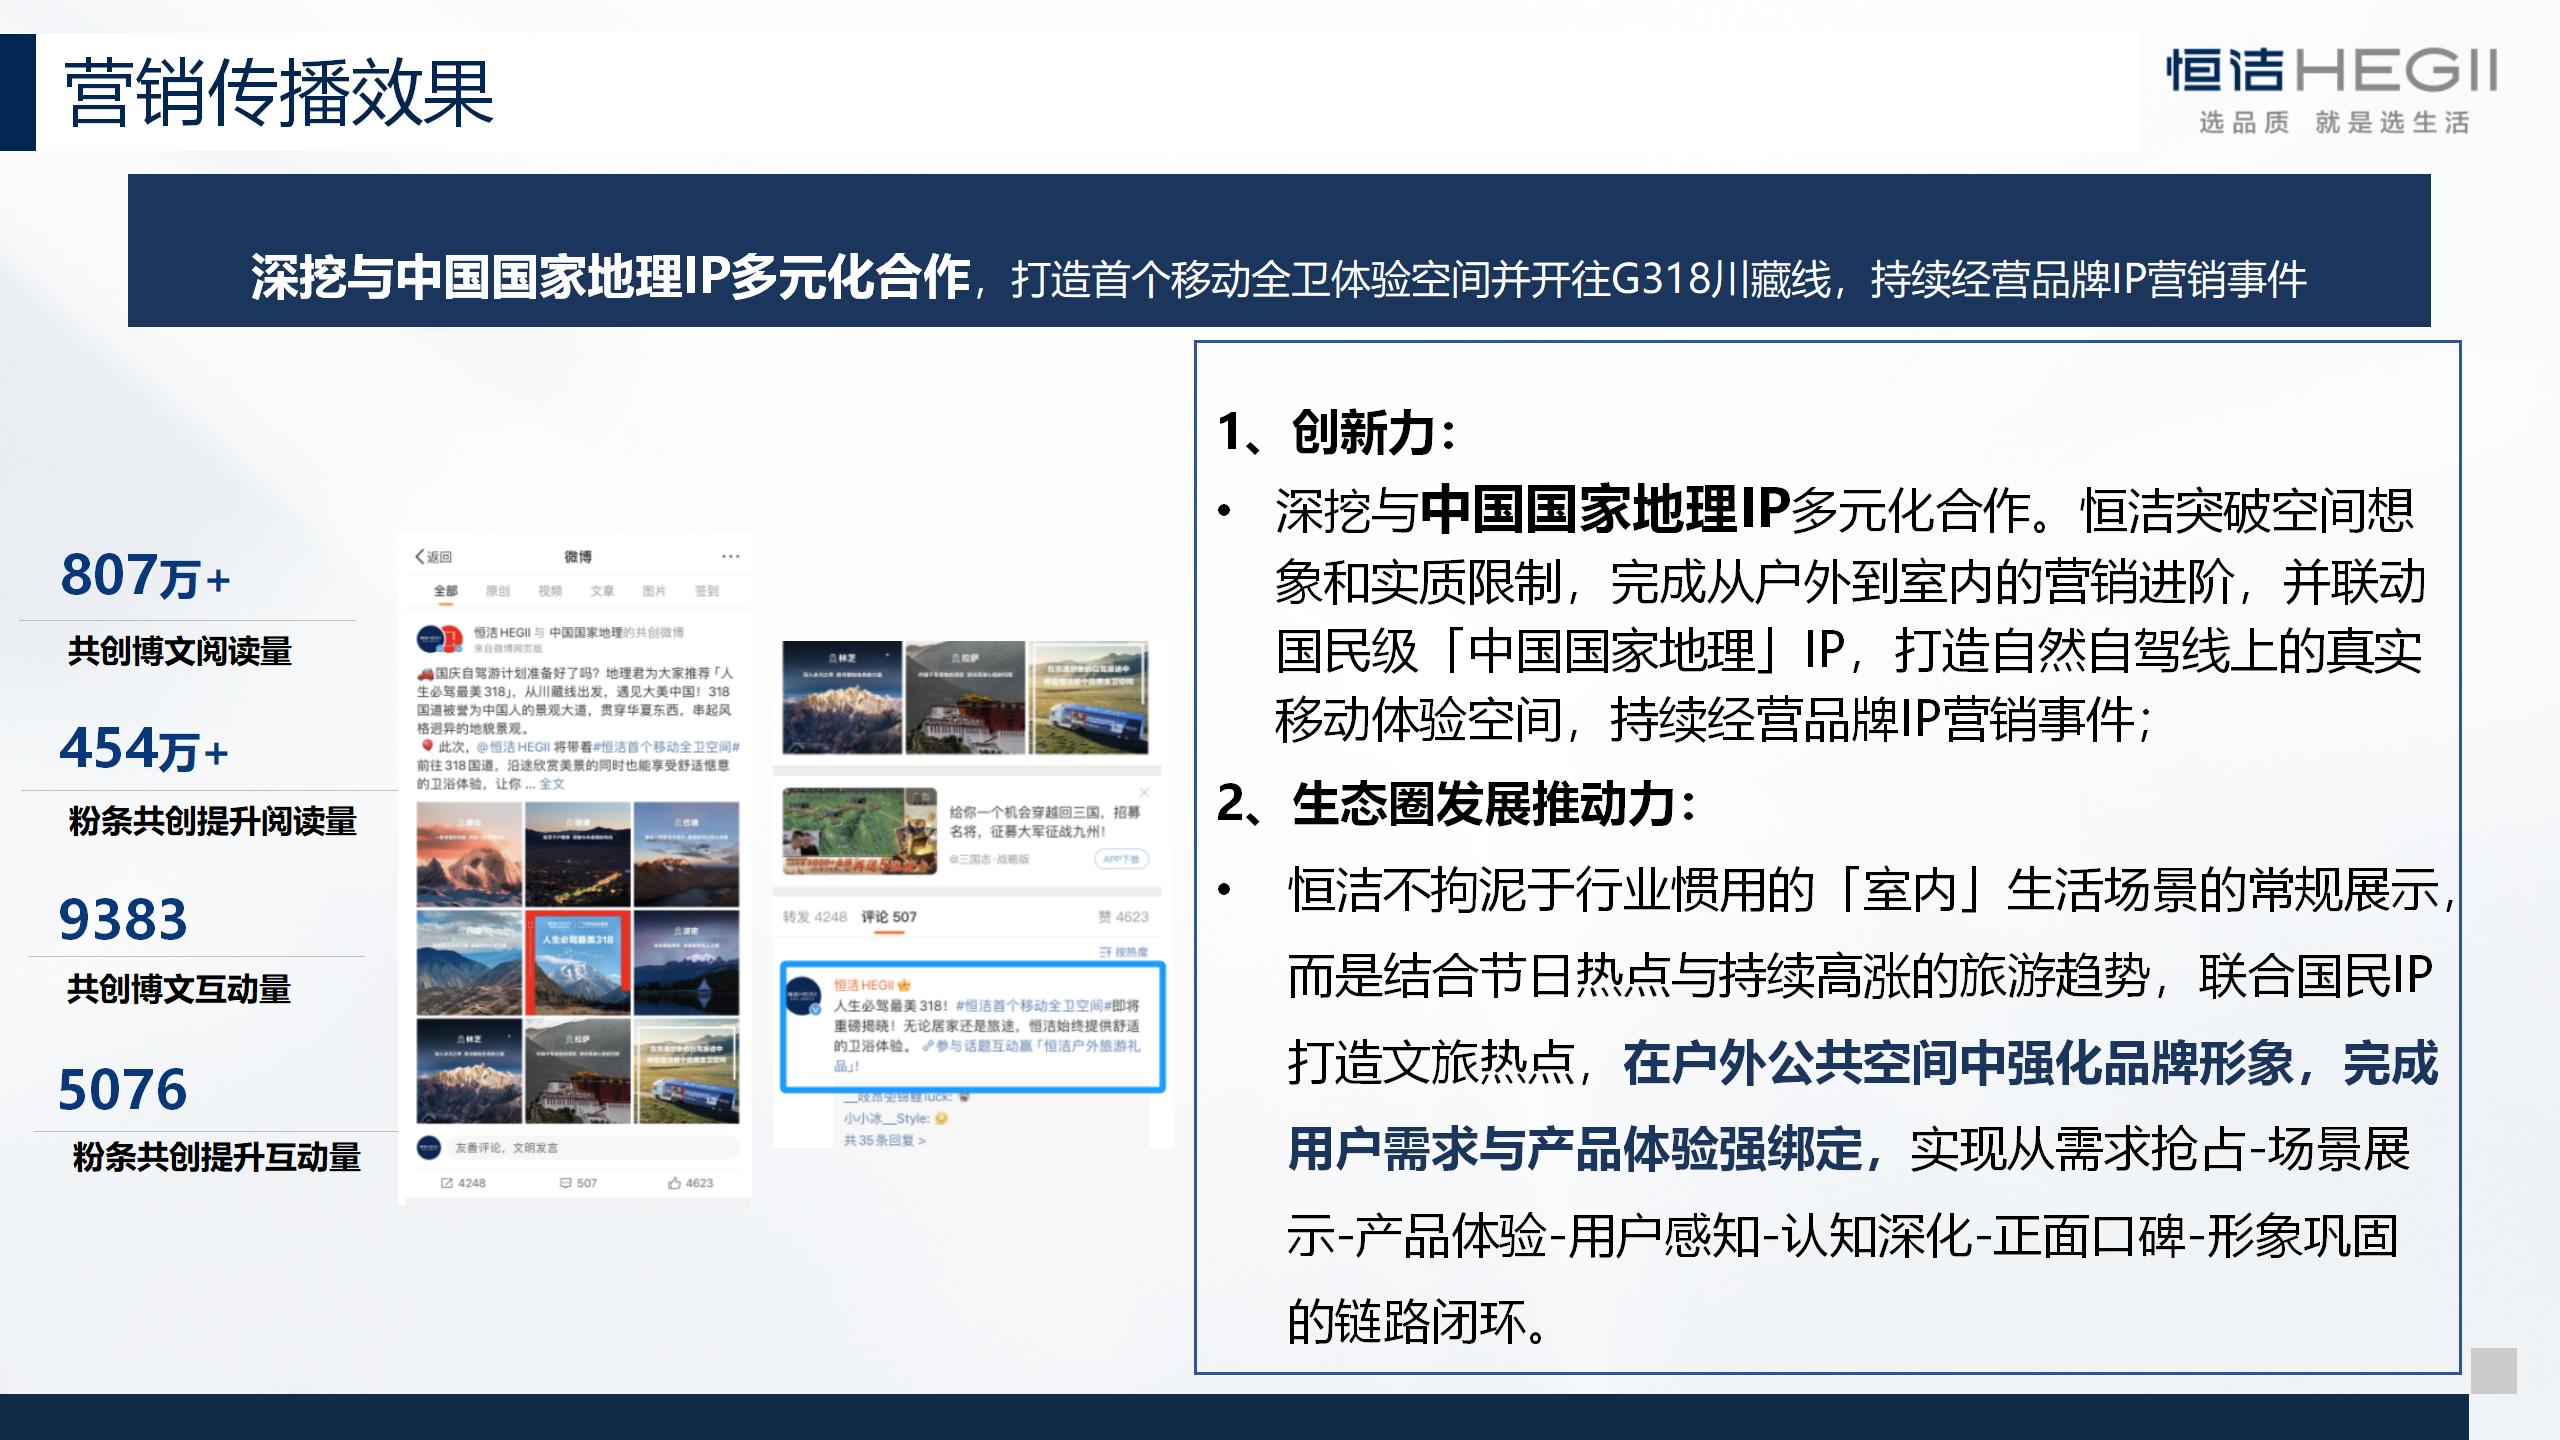
Task: Click the 1、创新力 heading
Action: [x=1337, y=433]
